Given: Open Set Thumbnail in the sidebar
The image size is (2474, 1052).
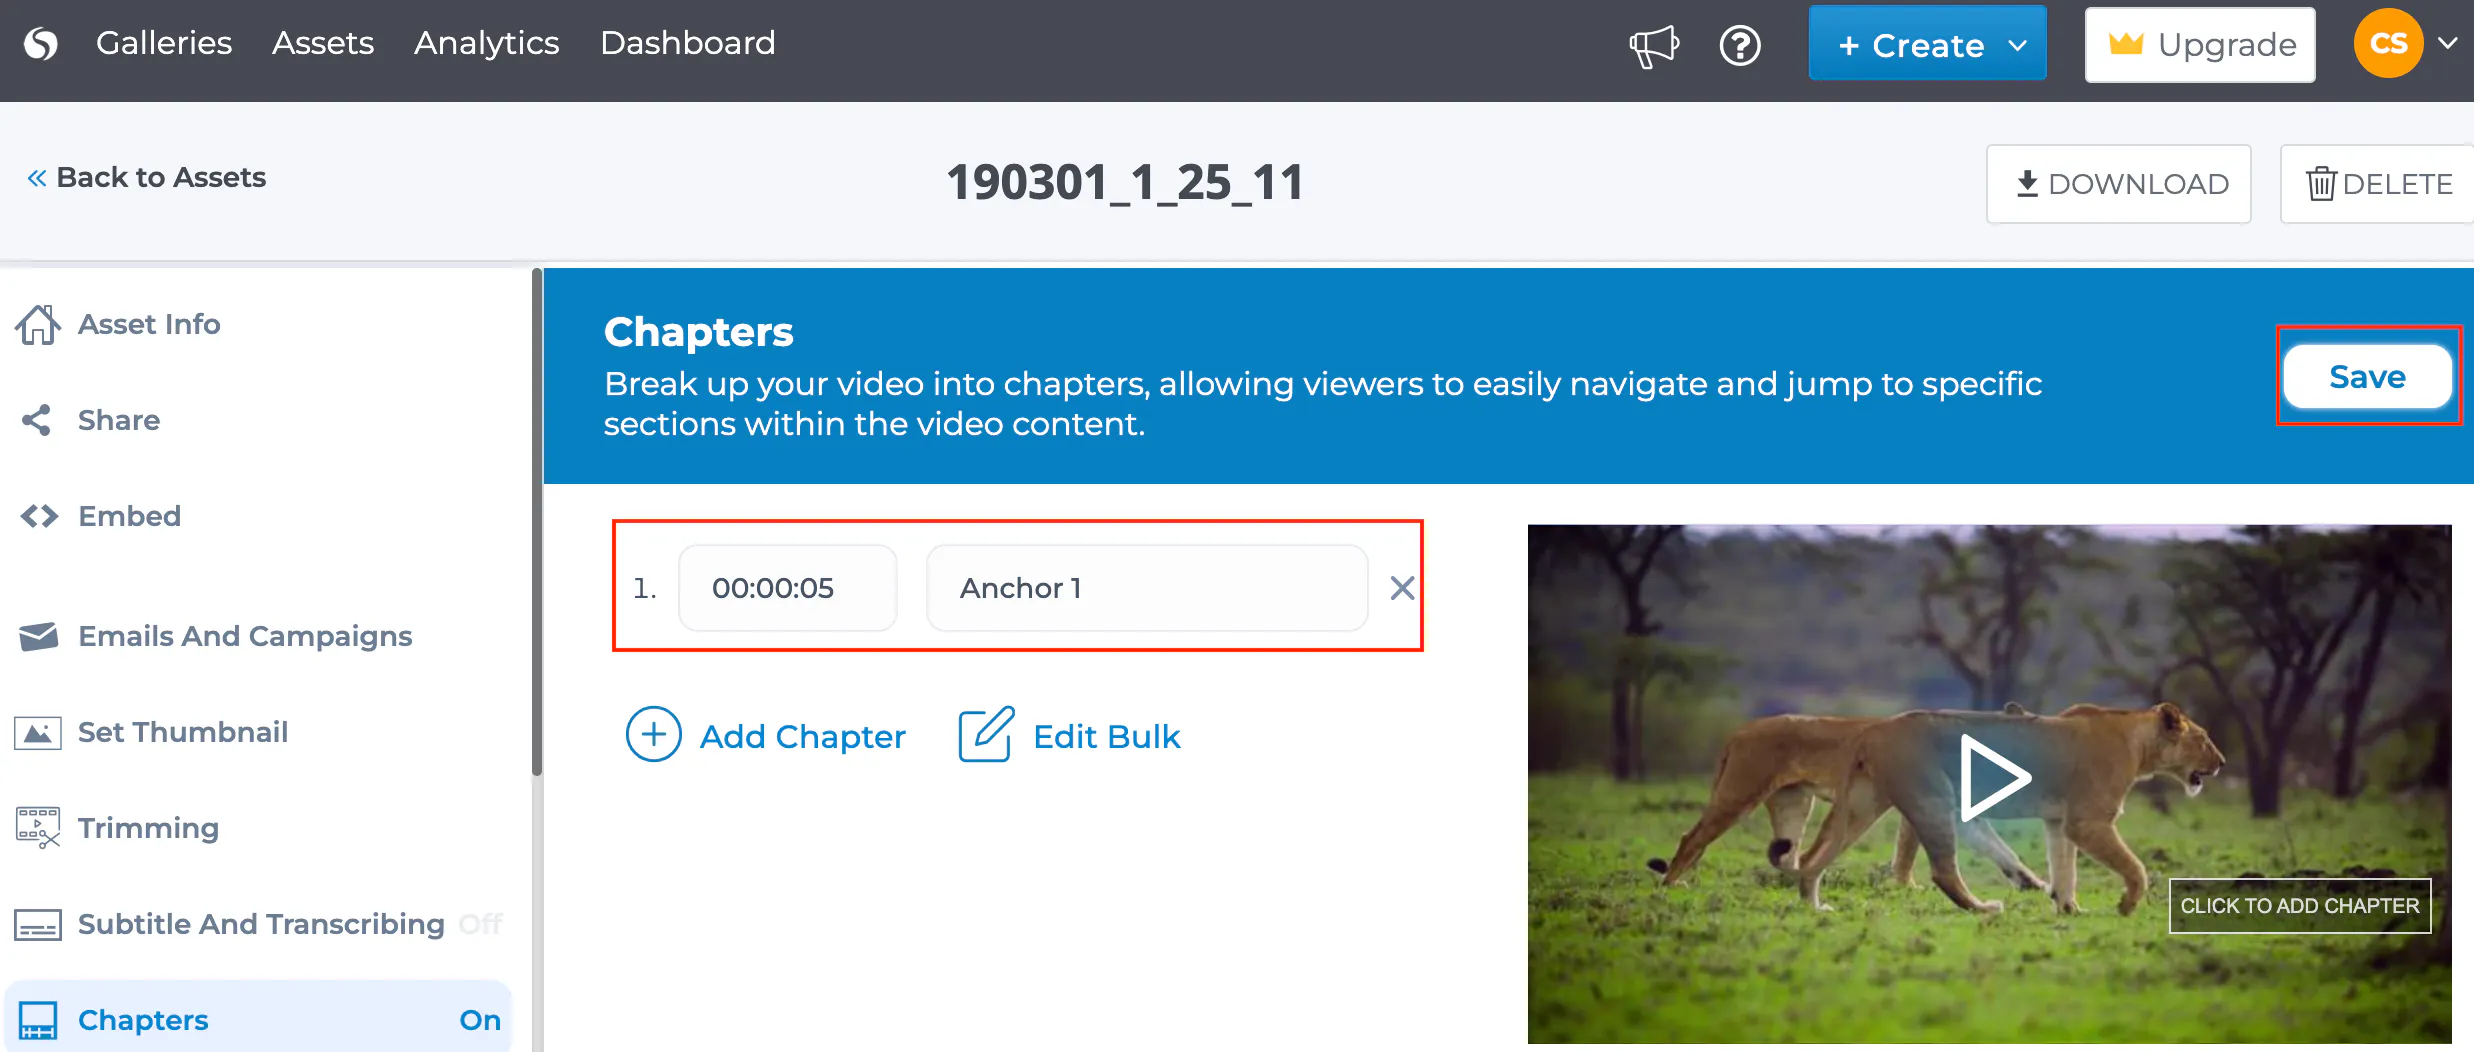Looking at the screenshot, I should pyautogui.click(x=152, y=732).
